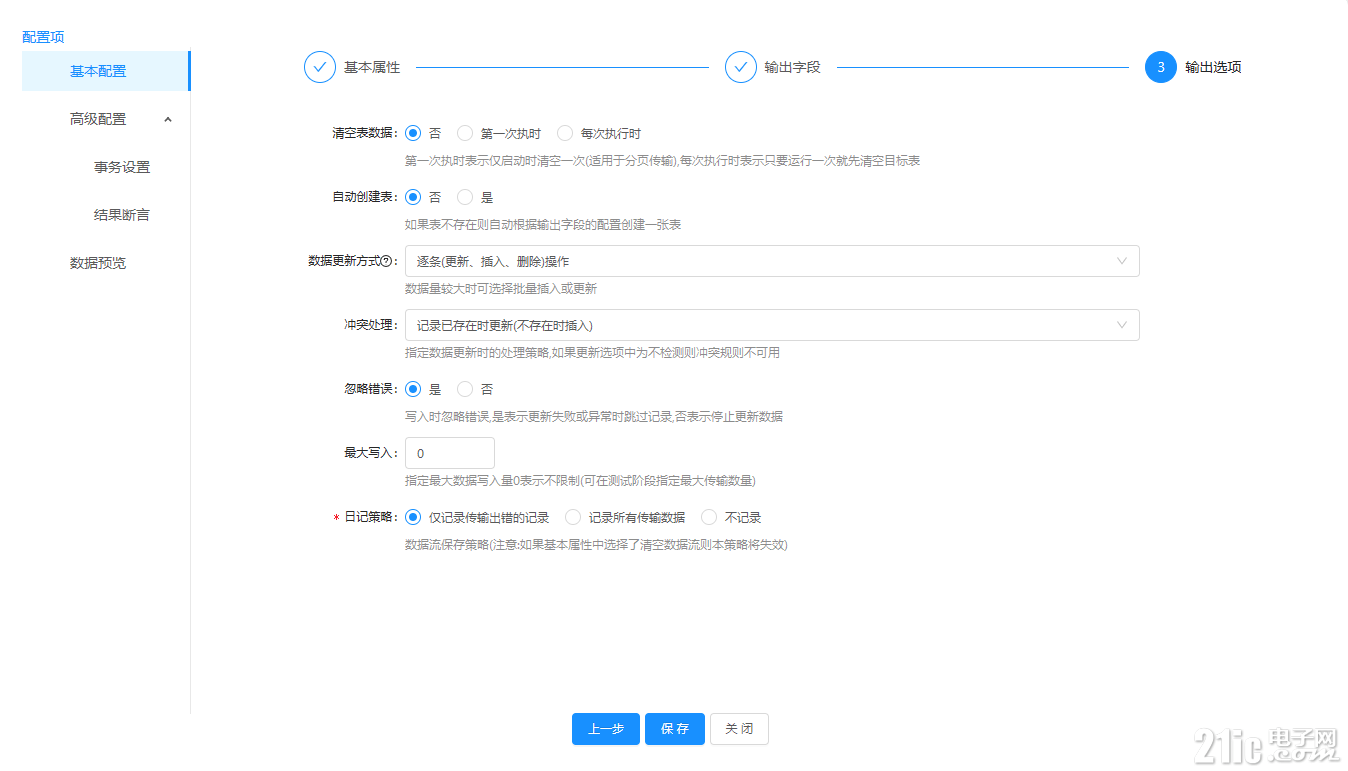The width and height of the screenshot is (1348, 771).
Task: Click the 清空表数据 field label
Action: (365, 133)
